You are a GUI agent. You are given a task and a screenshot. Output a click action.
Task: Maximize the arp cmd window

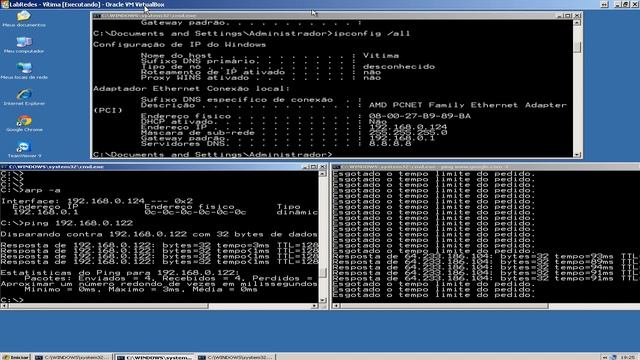click(x=313, y=167)
